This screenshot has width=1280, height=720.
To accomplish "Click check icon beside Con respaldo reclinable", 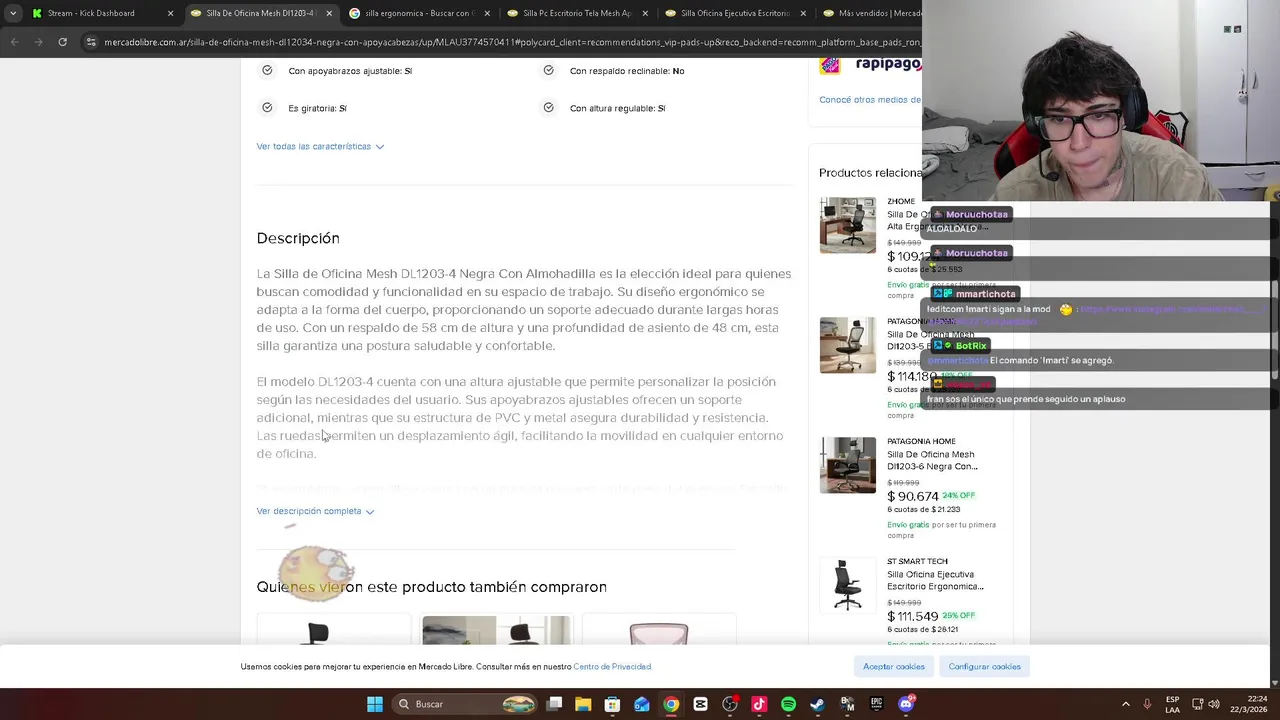I will pyautogui.click(x=548, y=70).
